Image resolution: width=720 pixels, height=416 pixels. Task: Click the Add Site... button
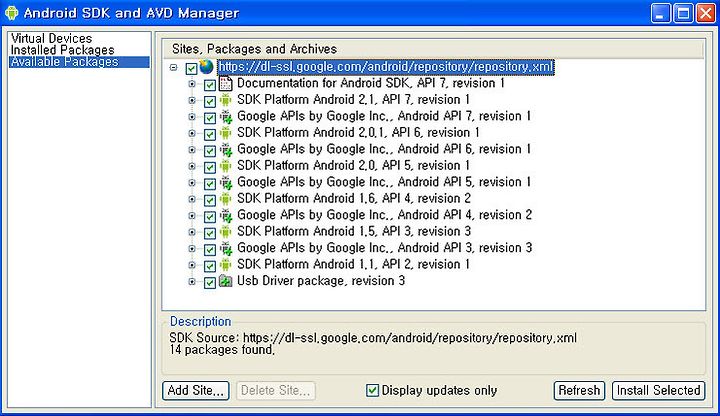click(x=196, y=390)
